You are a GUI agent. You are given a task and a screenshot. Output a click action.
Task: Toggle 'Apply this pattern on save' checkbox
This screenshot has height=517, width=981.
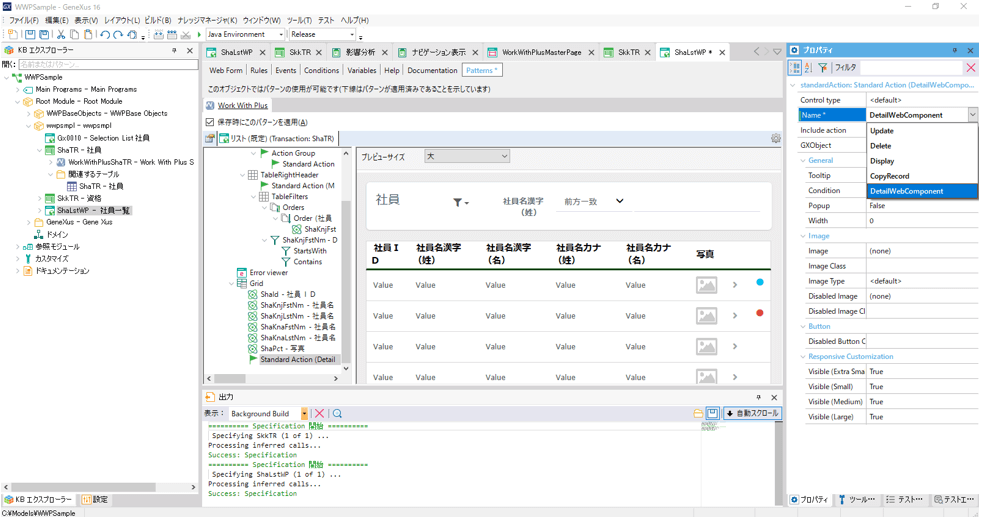click(x=210, y=122)
